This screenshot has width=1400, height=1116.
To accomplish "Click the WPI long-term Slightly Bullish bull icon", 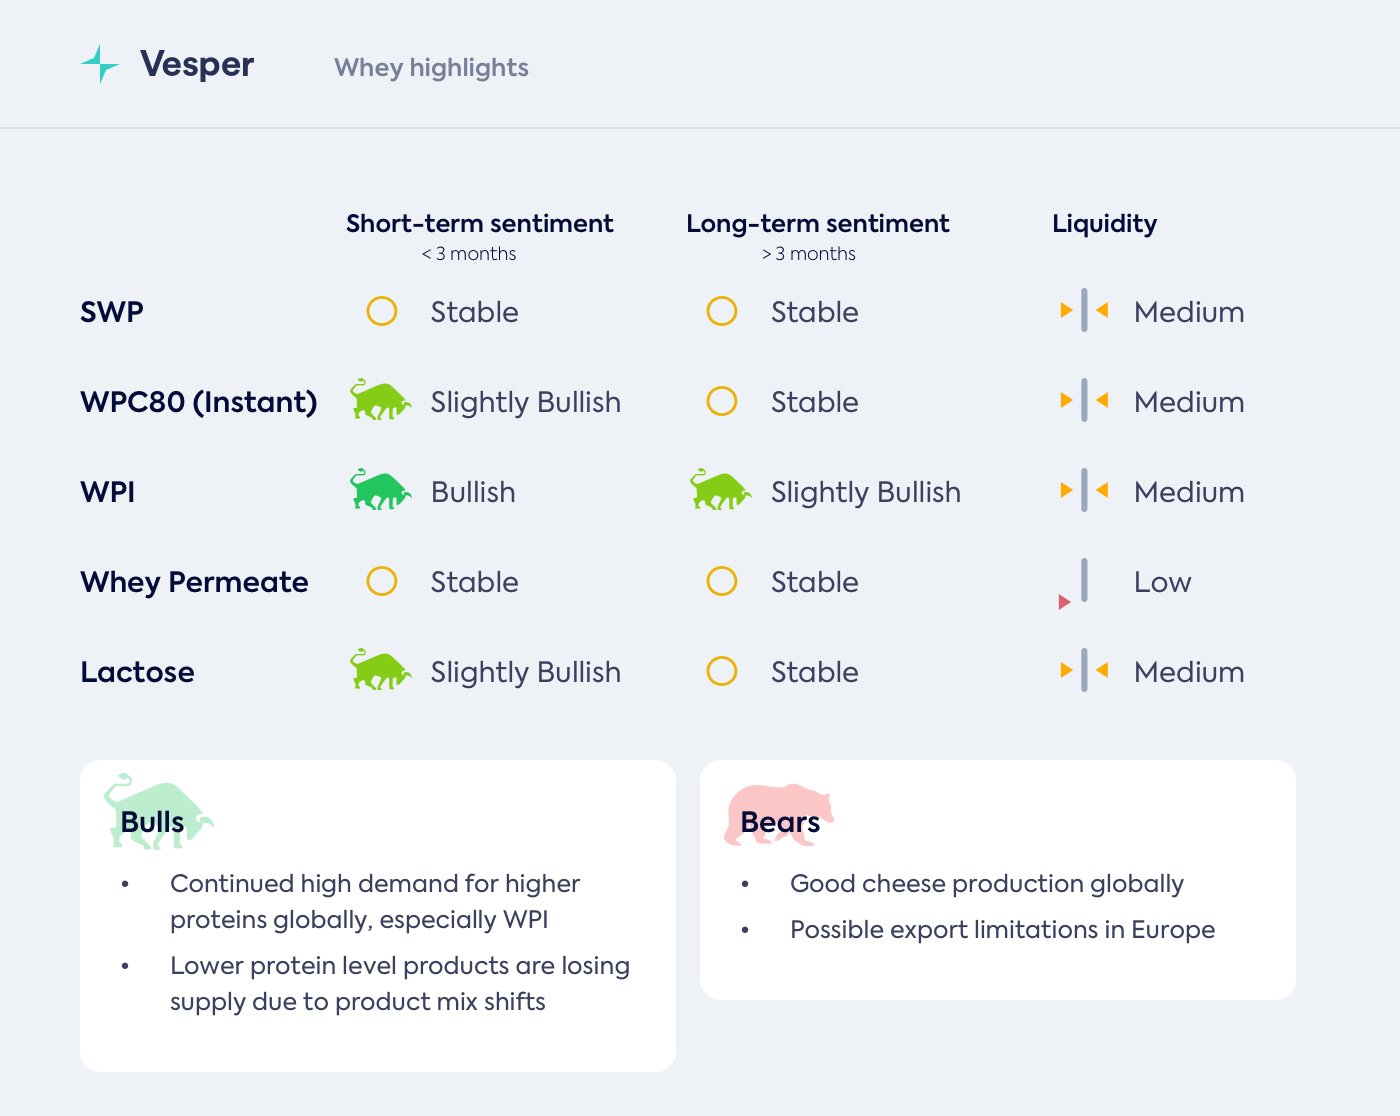I will point(720,490).
